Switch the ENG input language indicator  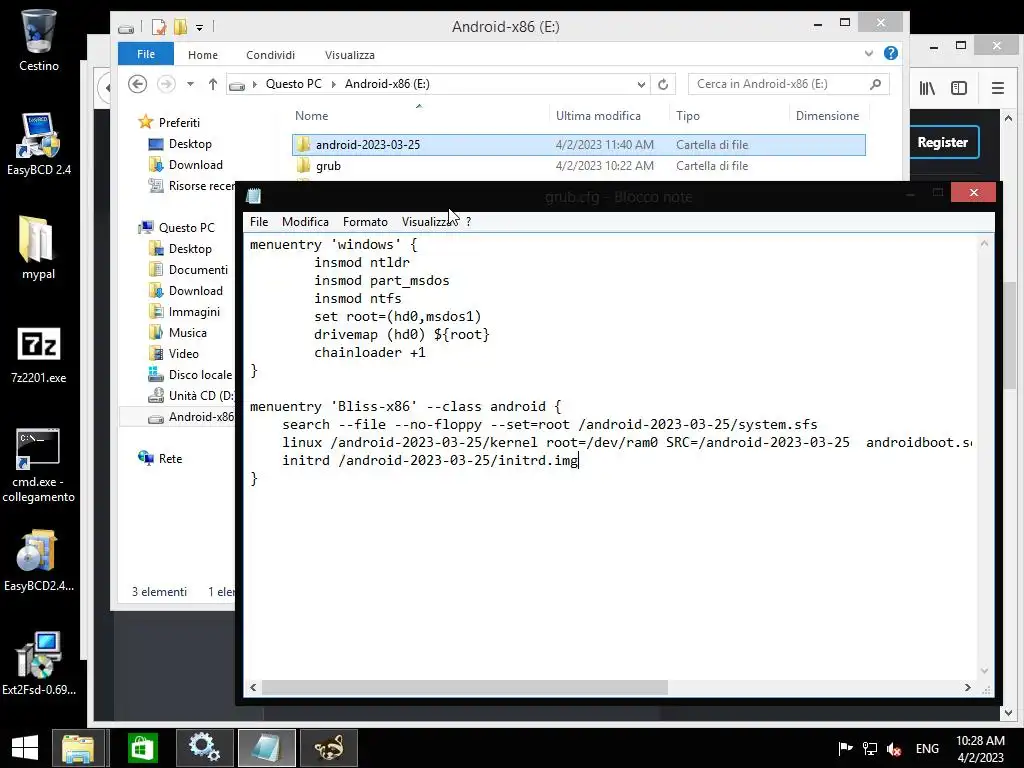click(927, 748)
